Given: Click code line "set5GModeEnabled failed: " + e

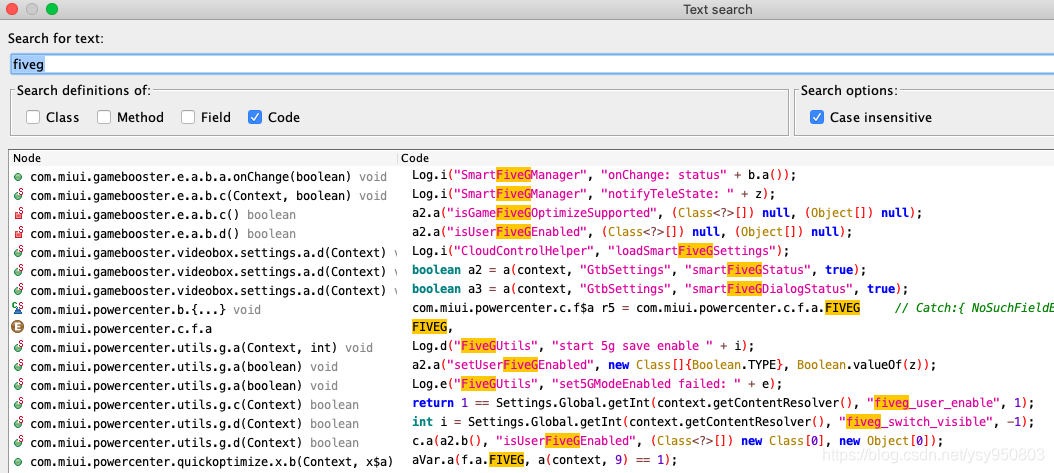Looking at the screenshot, I should [597, 384].
